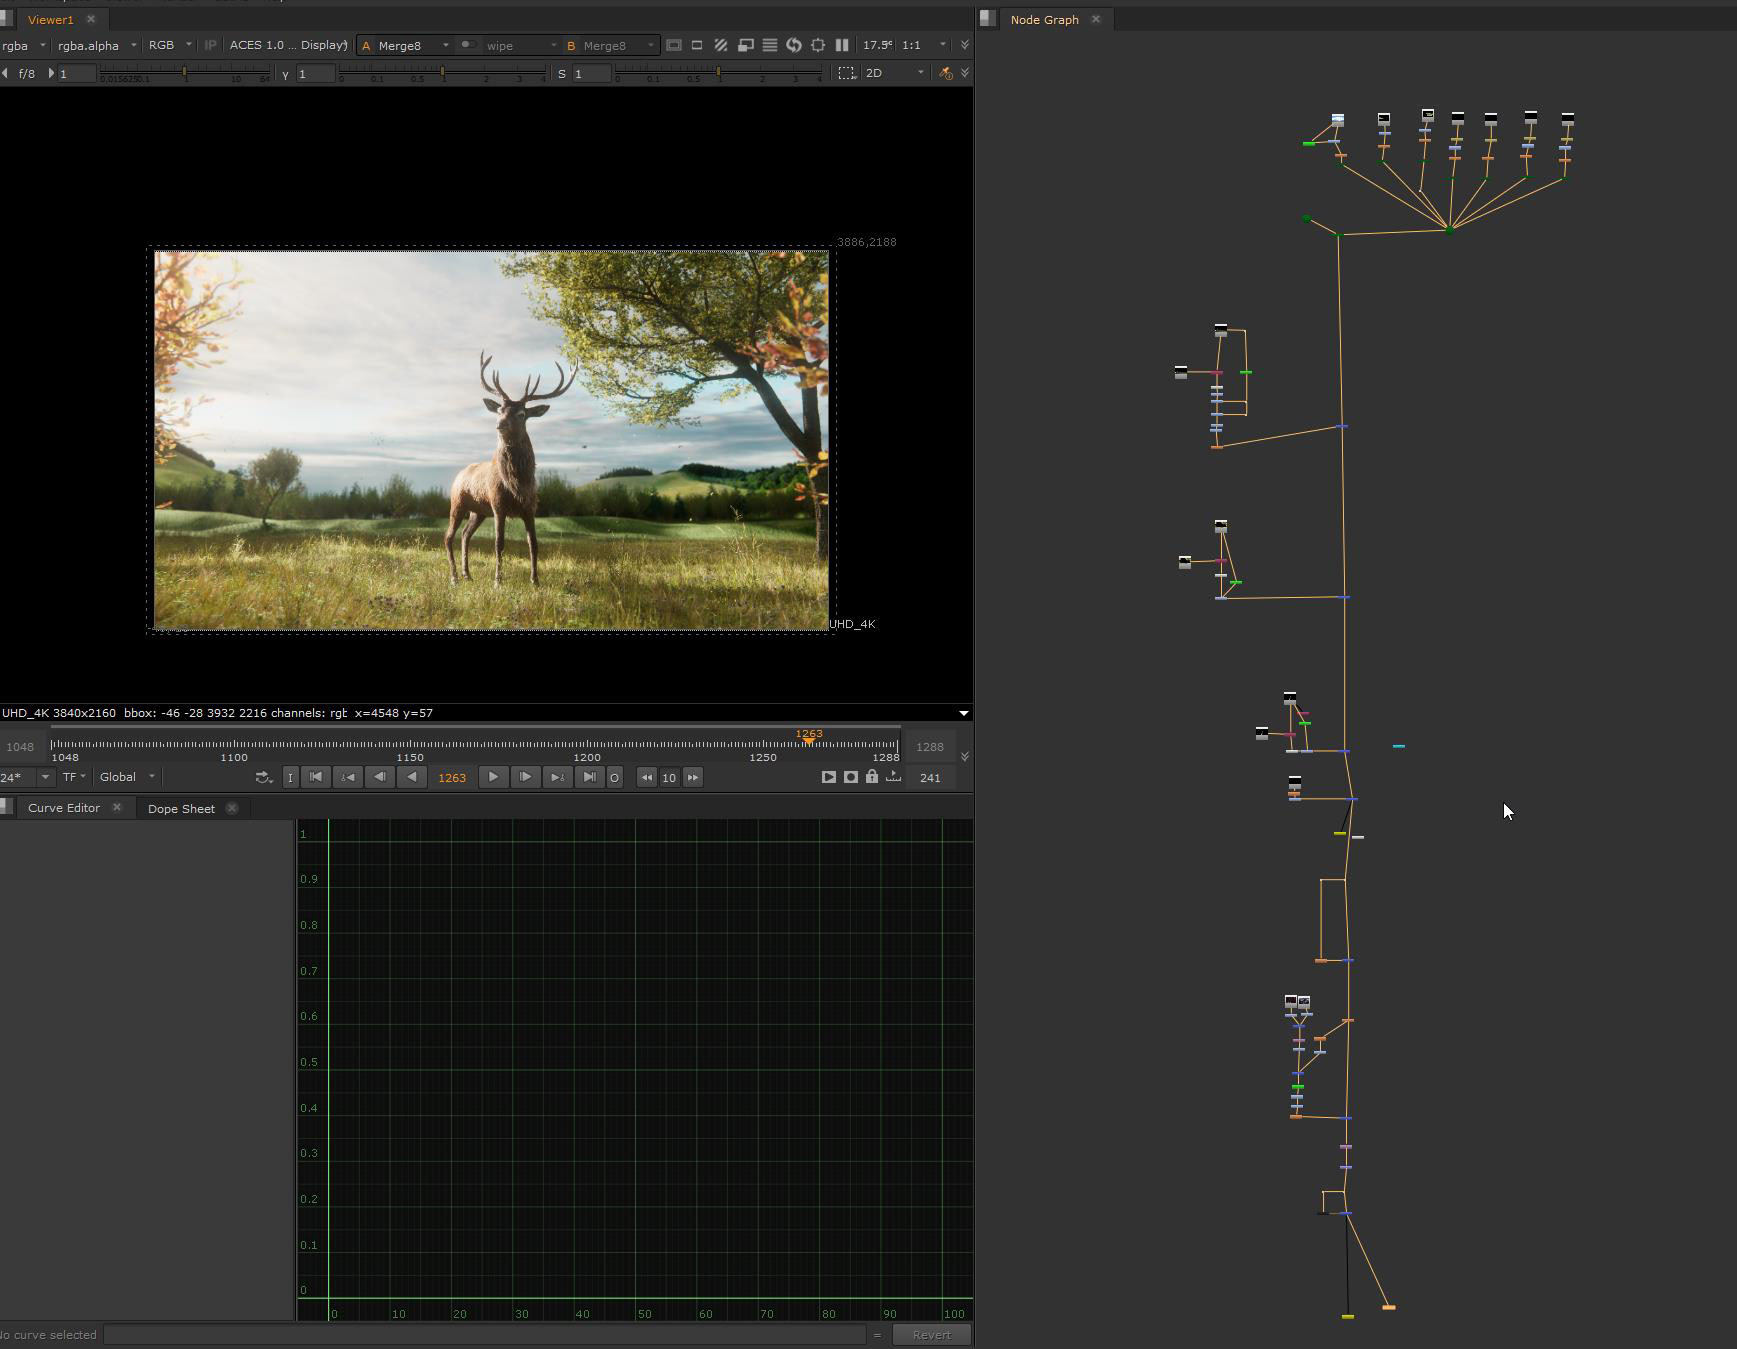Close the Dope Sheet tab
1737x1349 pixels.
tap(232, 808)
